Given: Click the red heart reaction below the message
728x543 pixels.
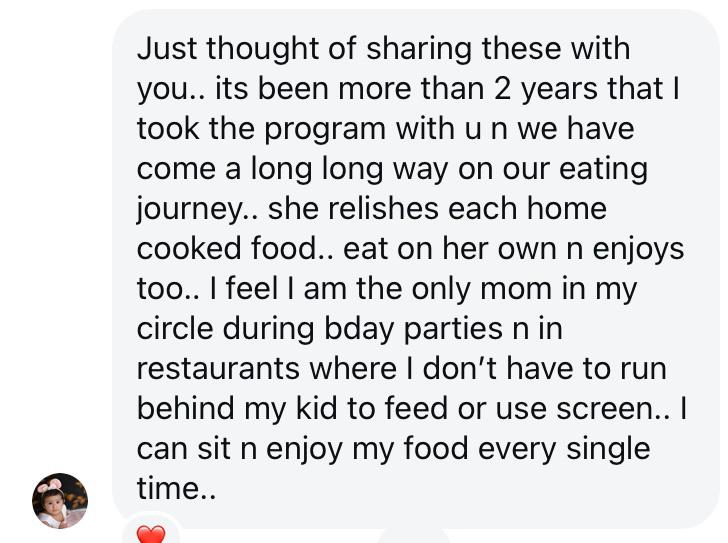Looking at the screenshot, I should pos(150,534).
